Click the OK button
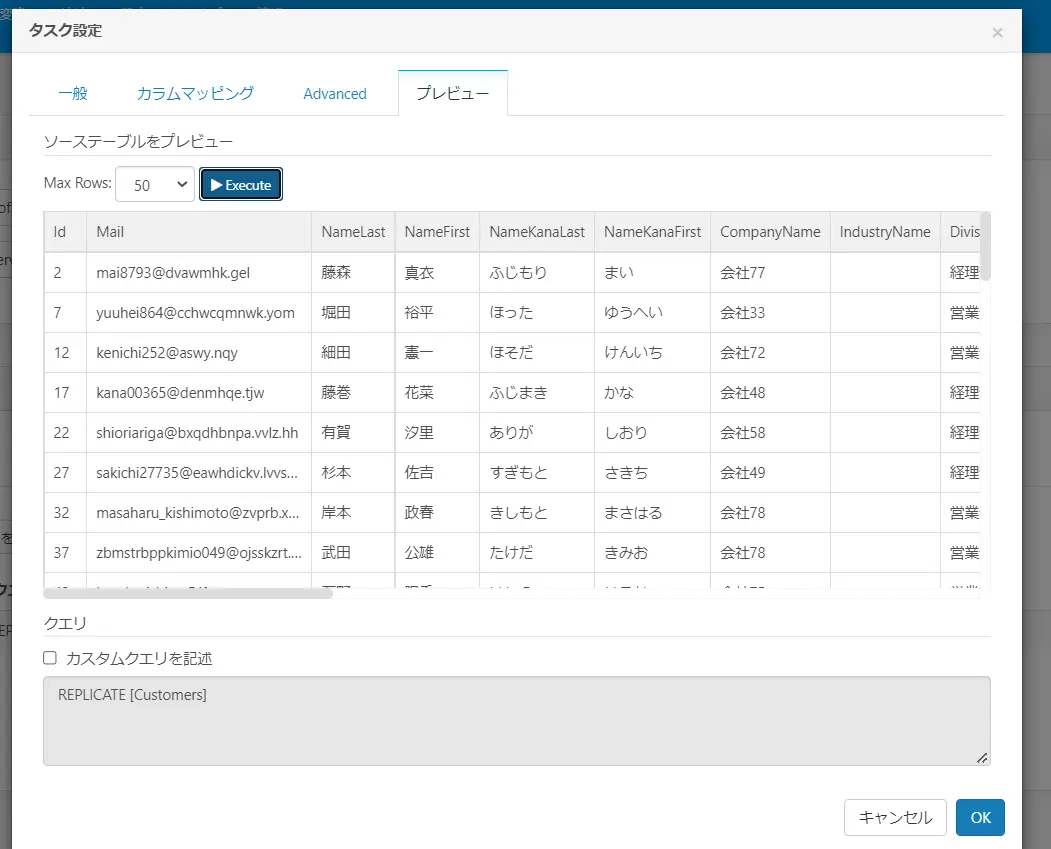 [x=980, y=817]
